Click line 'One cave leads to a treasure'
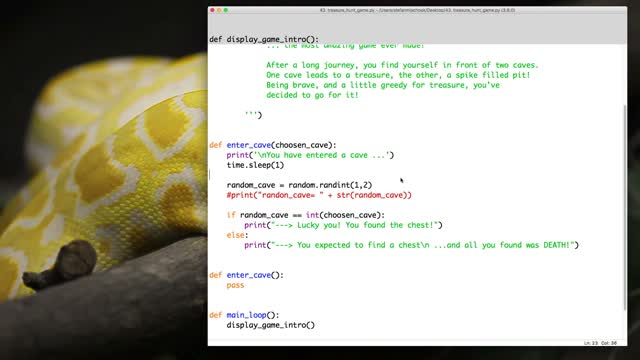The width and height of the screenshot is (640, 360). 398,75
